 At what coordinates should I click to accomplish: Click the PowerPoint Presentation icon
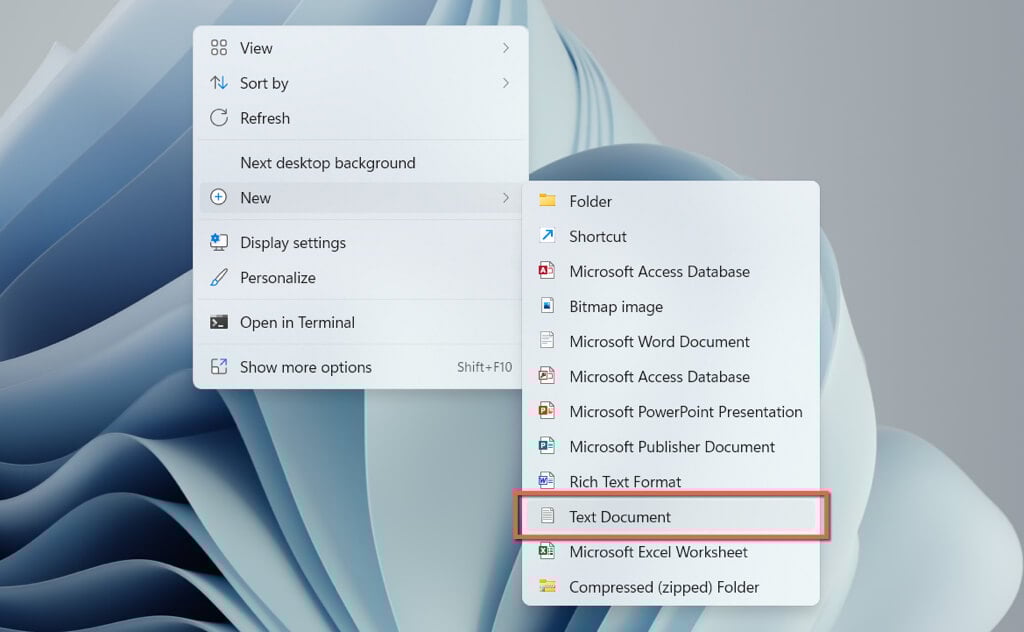pyautogui.click(x=547, y=411)
